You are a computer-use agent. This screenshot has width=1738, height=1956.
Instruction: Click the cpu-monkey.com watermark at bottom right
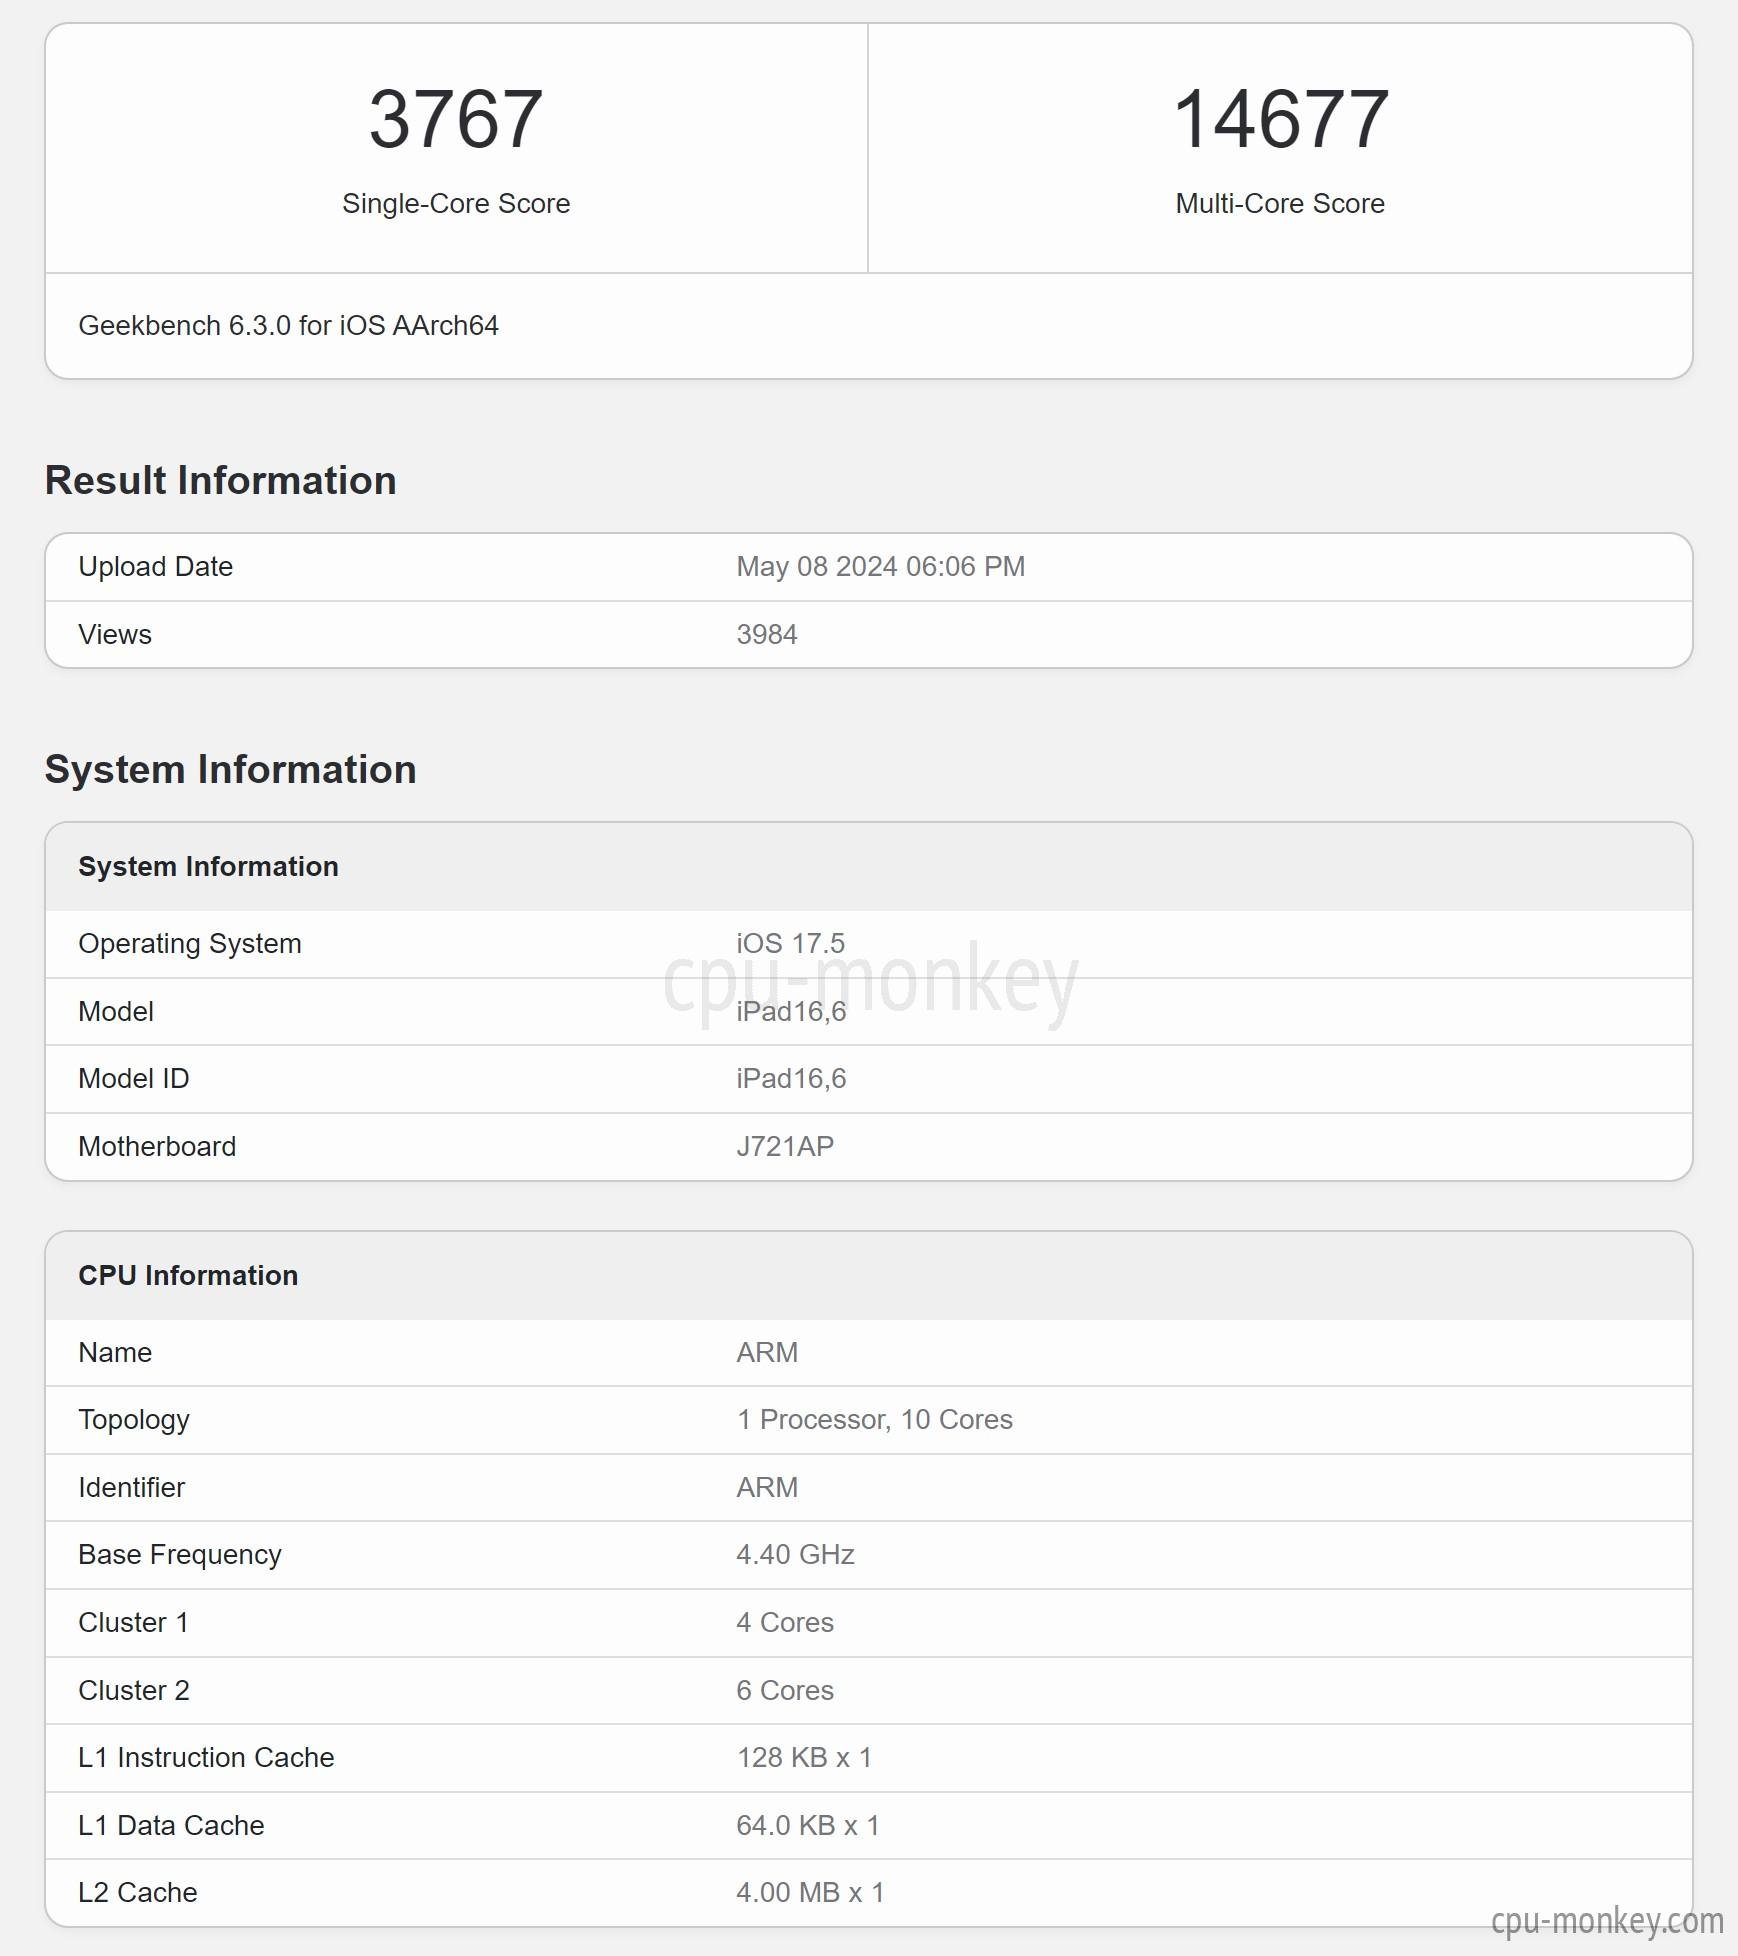(1607, 1921)
